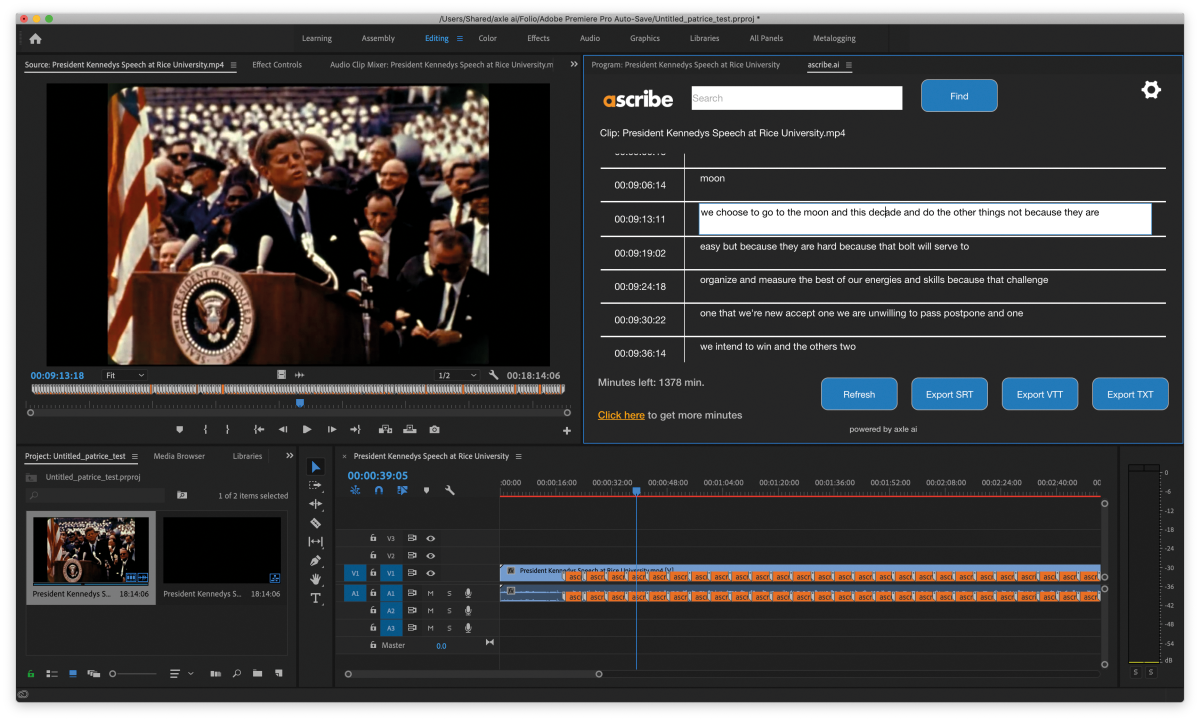Select the Razor tool
1200x721 pixels.
[316, 523]
